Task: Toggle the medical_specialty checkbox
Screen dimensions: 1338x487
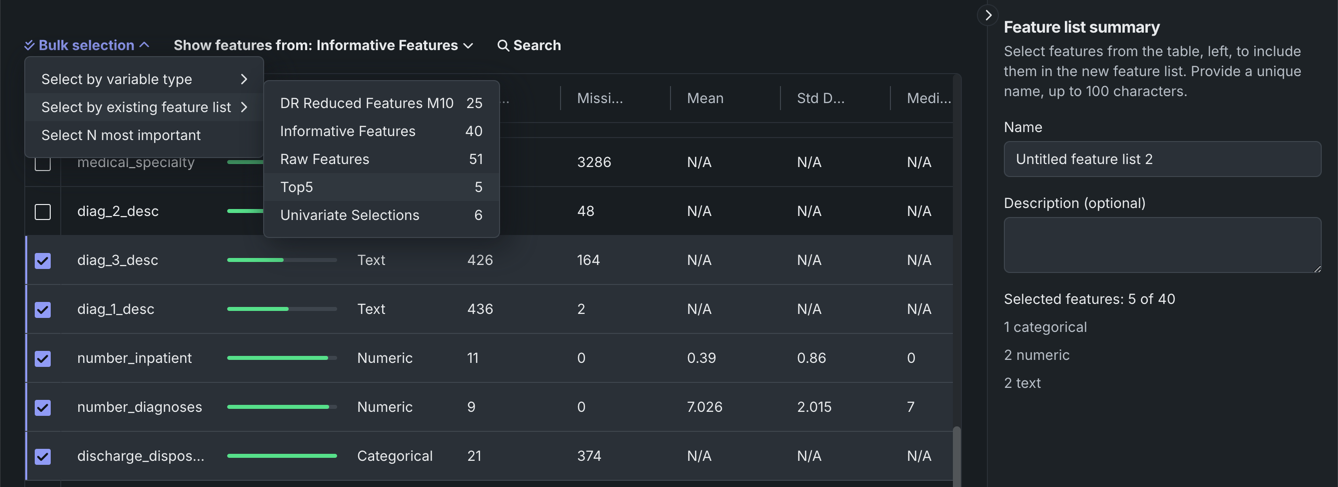Action: pyautogui.click(x=43, y=163)
